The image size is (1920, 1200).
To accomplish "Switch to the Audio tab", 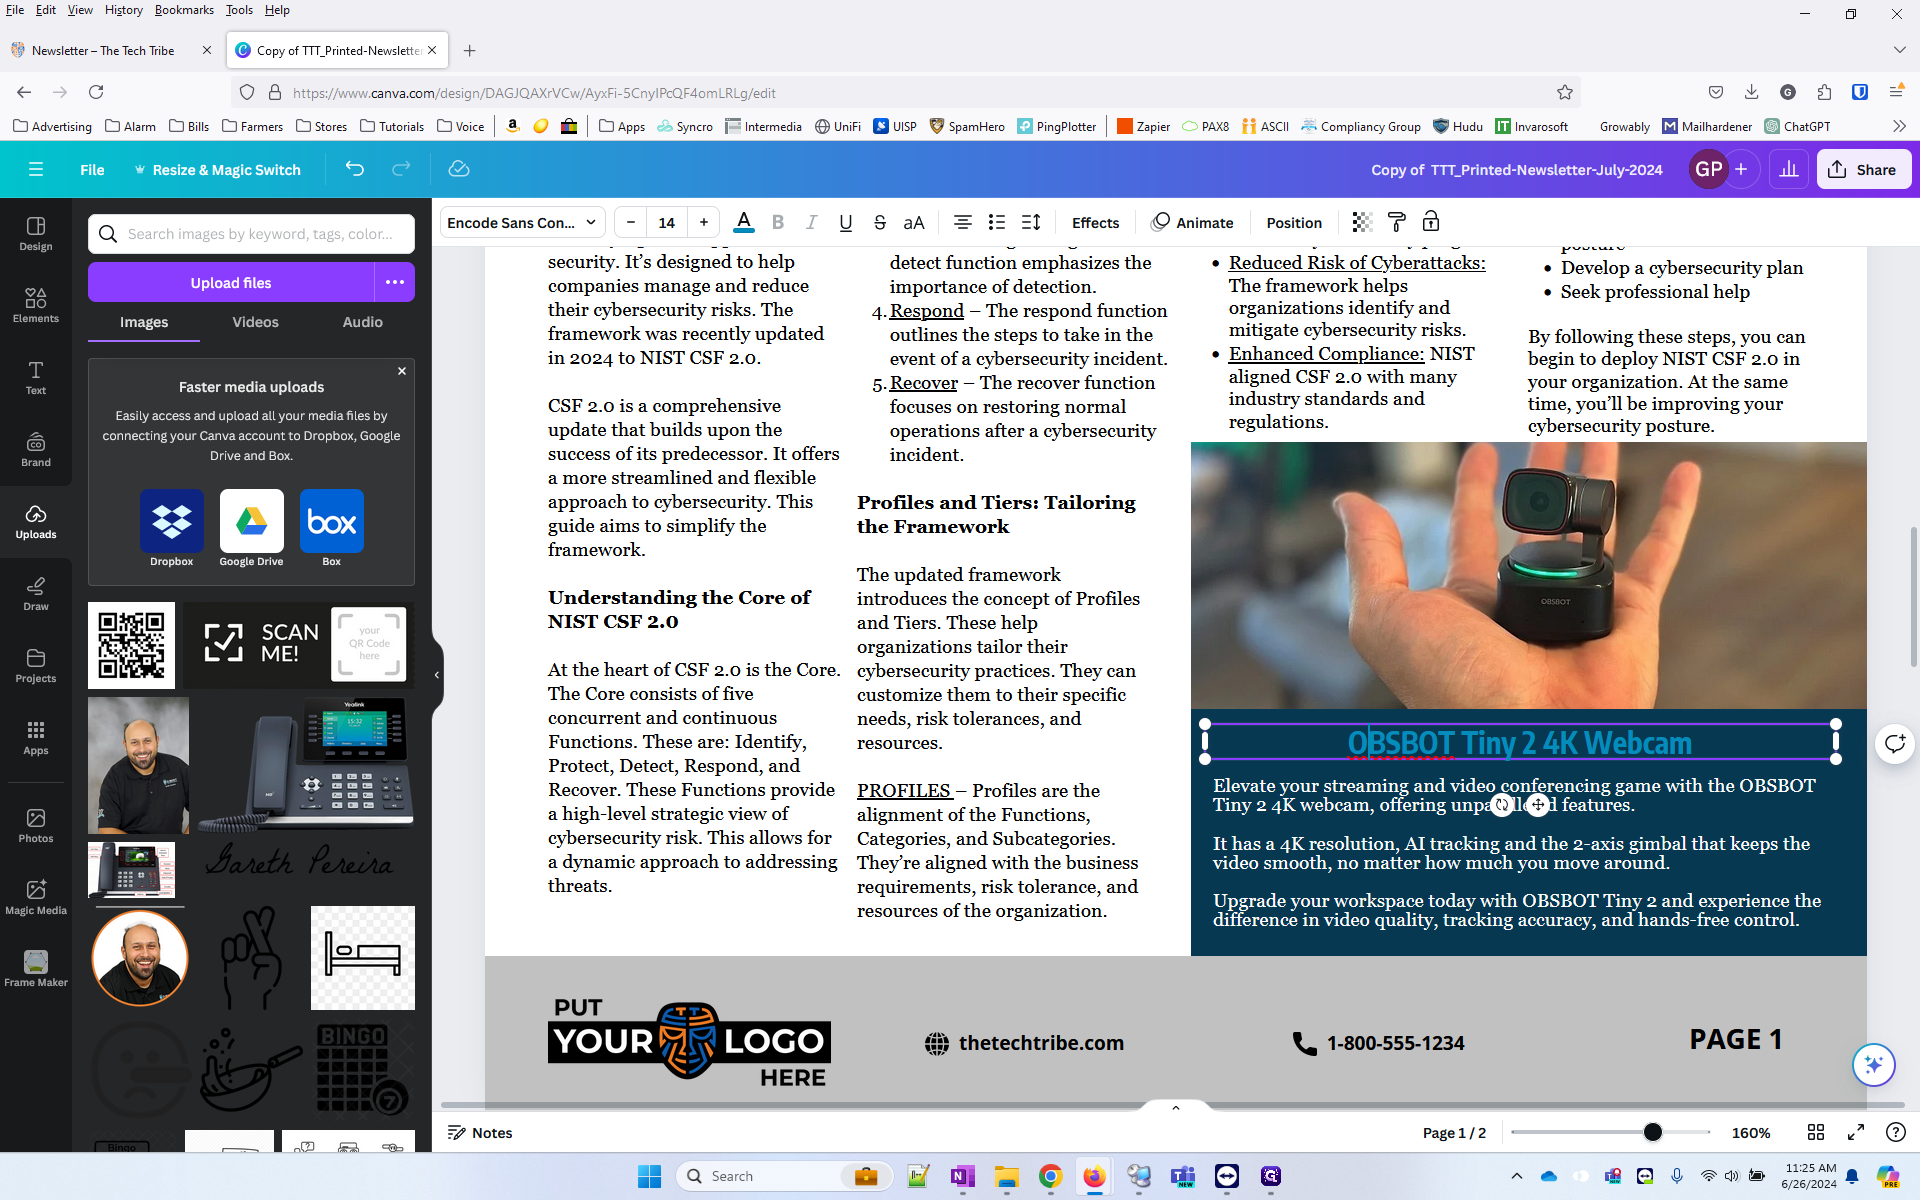I will (362, 322).
